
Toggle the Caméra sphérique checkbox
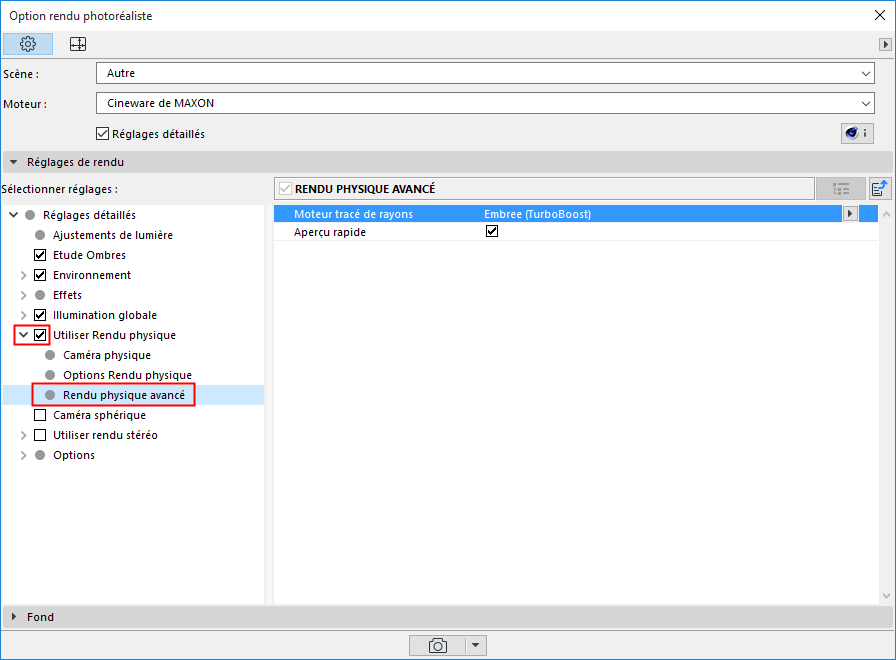pyautogui.click(x=40, y=415)
